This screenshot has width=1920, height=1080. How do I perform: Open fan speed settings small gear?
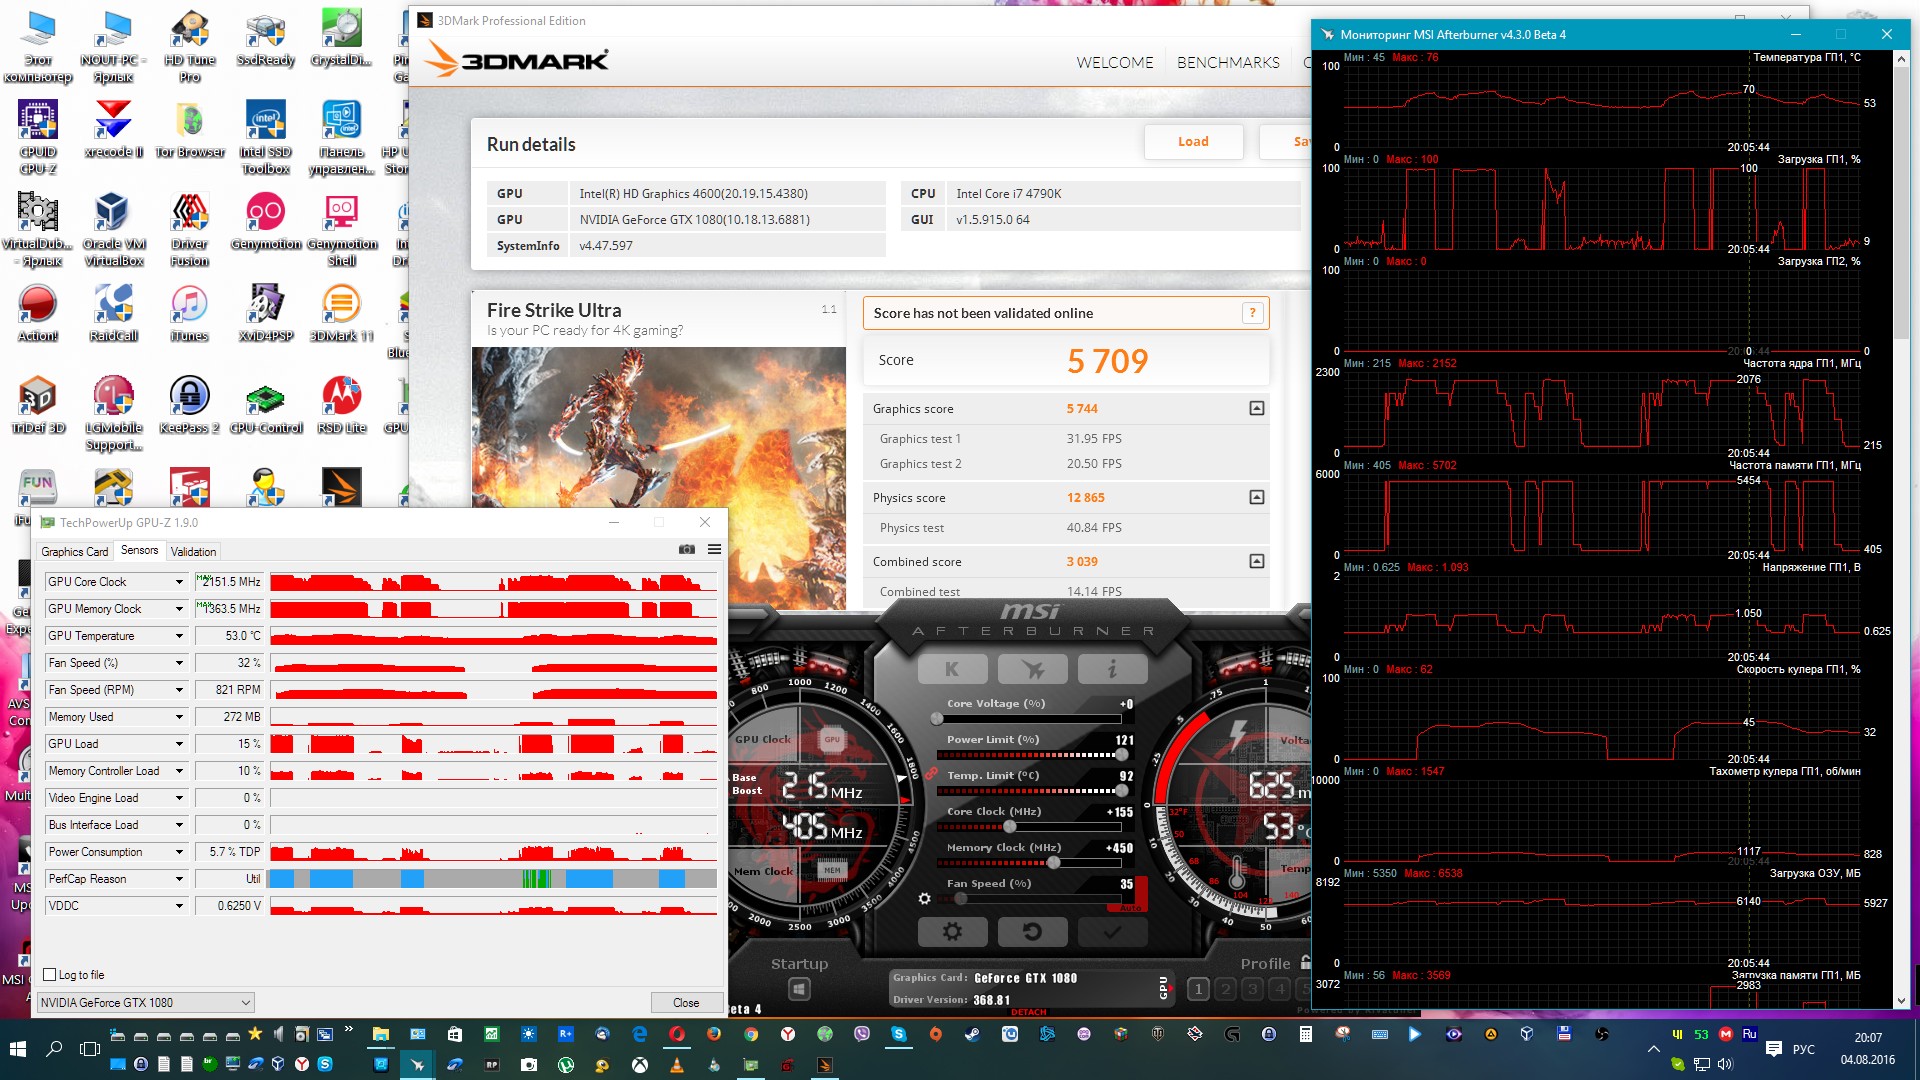pos(924,898)
